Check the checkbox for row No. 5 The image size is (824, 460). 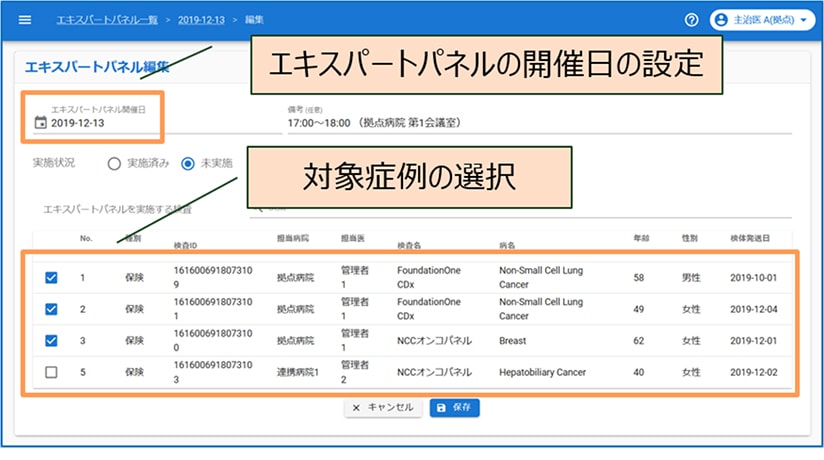coord(52,372)
